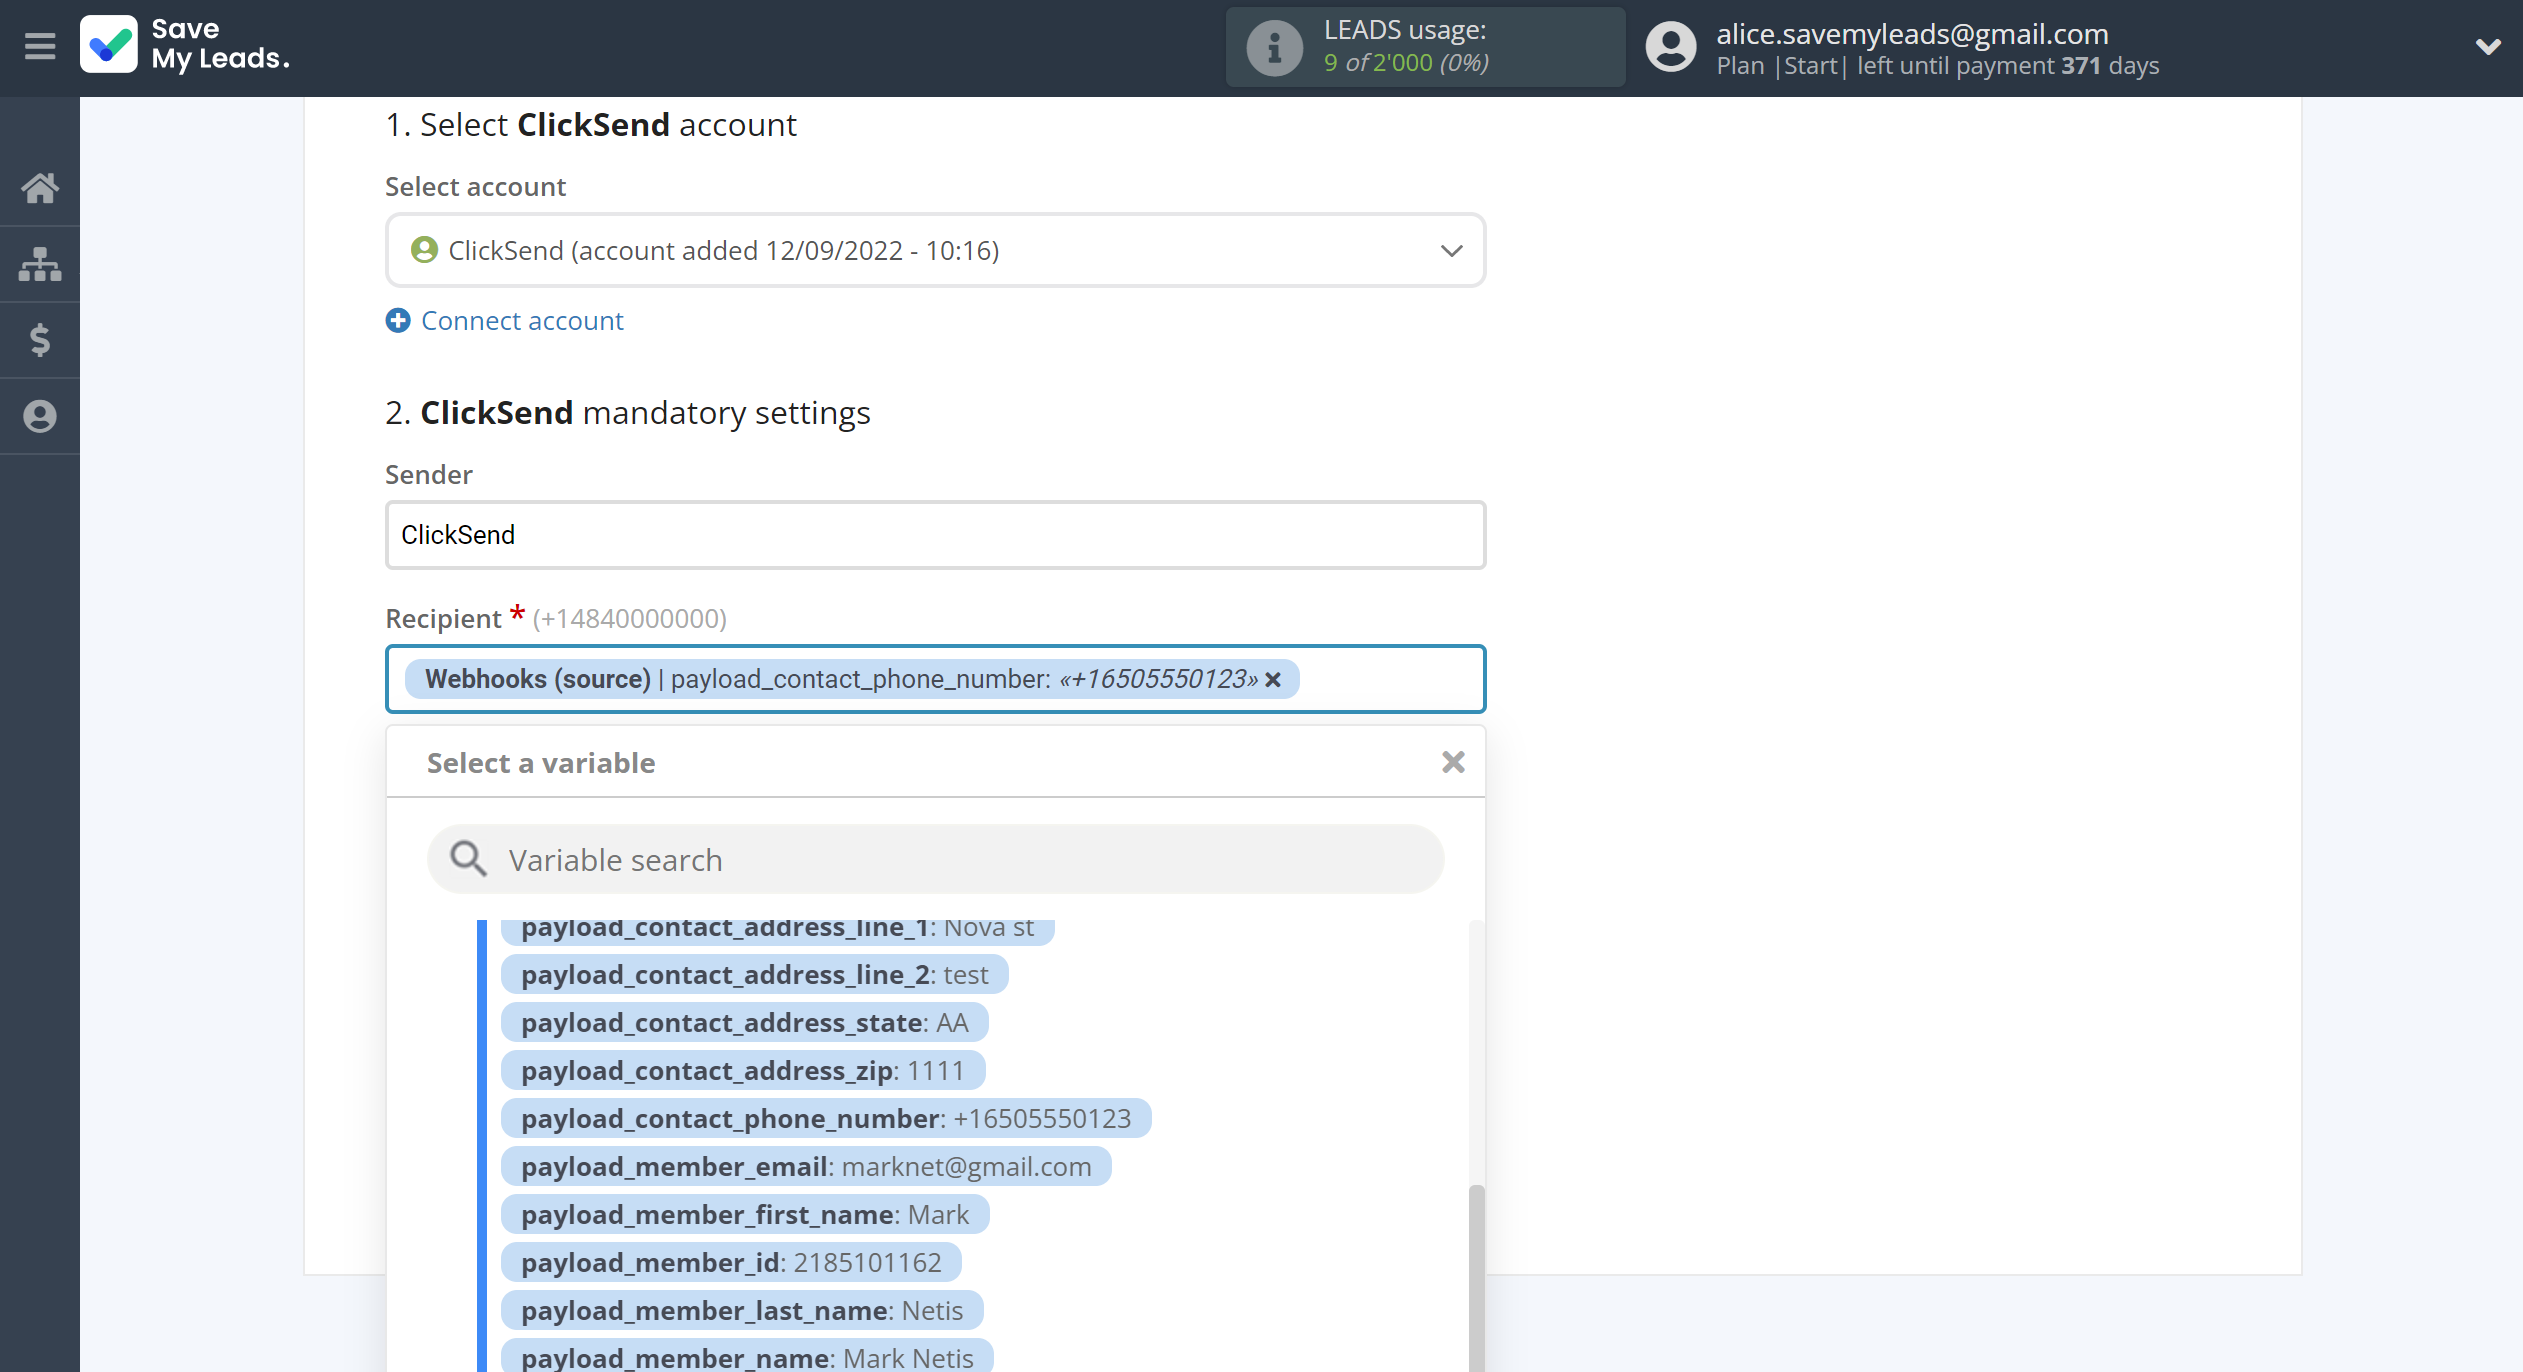The height and width of the screenshot is (1372, 2523).
Task: Open the hamburger menu
Action: point(40,47)
